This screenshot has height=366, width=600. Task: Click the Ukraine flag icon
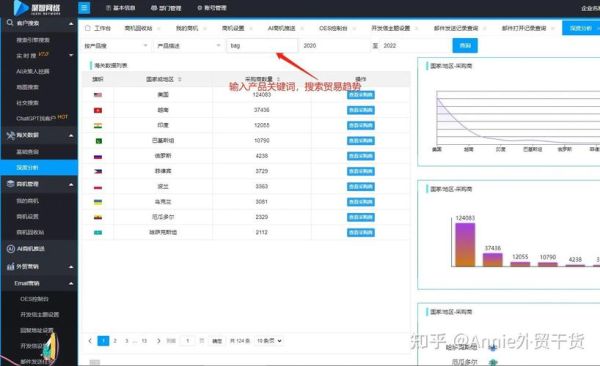98,202
